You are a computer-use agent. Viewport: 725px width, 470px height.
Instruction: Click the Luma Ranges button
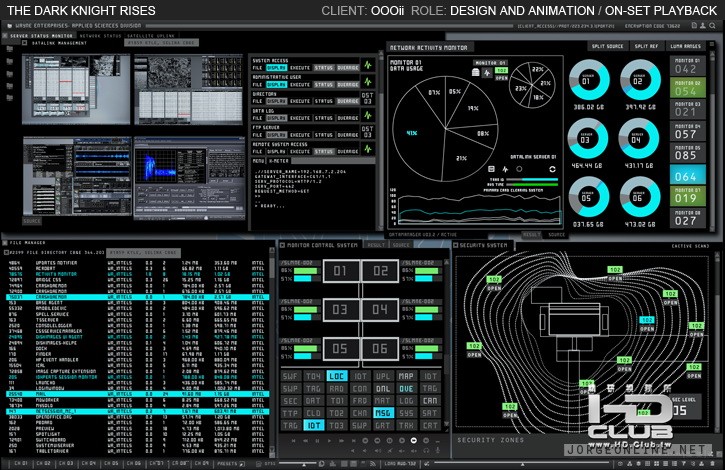click(x=685, y=46)
